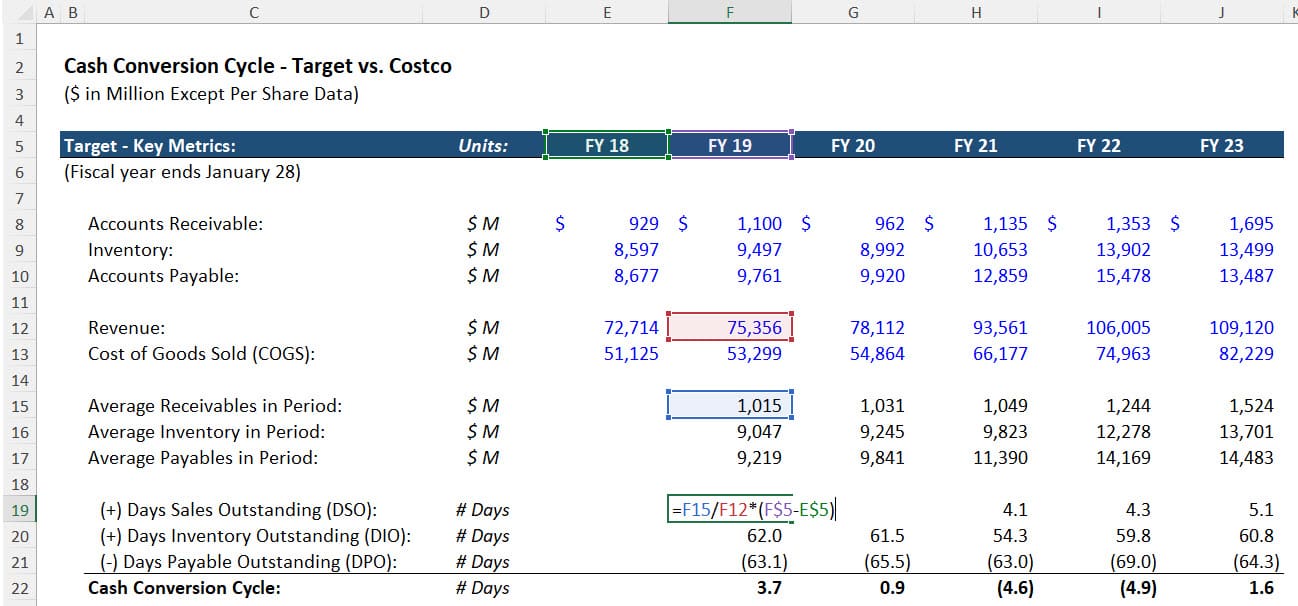This screenshot has width=1298, height=606.
Task: Click the title Cash Conversion Cycle - Target vs. Costco
Action: (257, 66)
